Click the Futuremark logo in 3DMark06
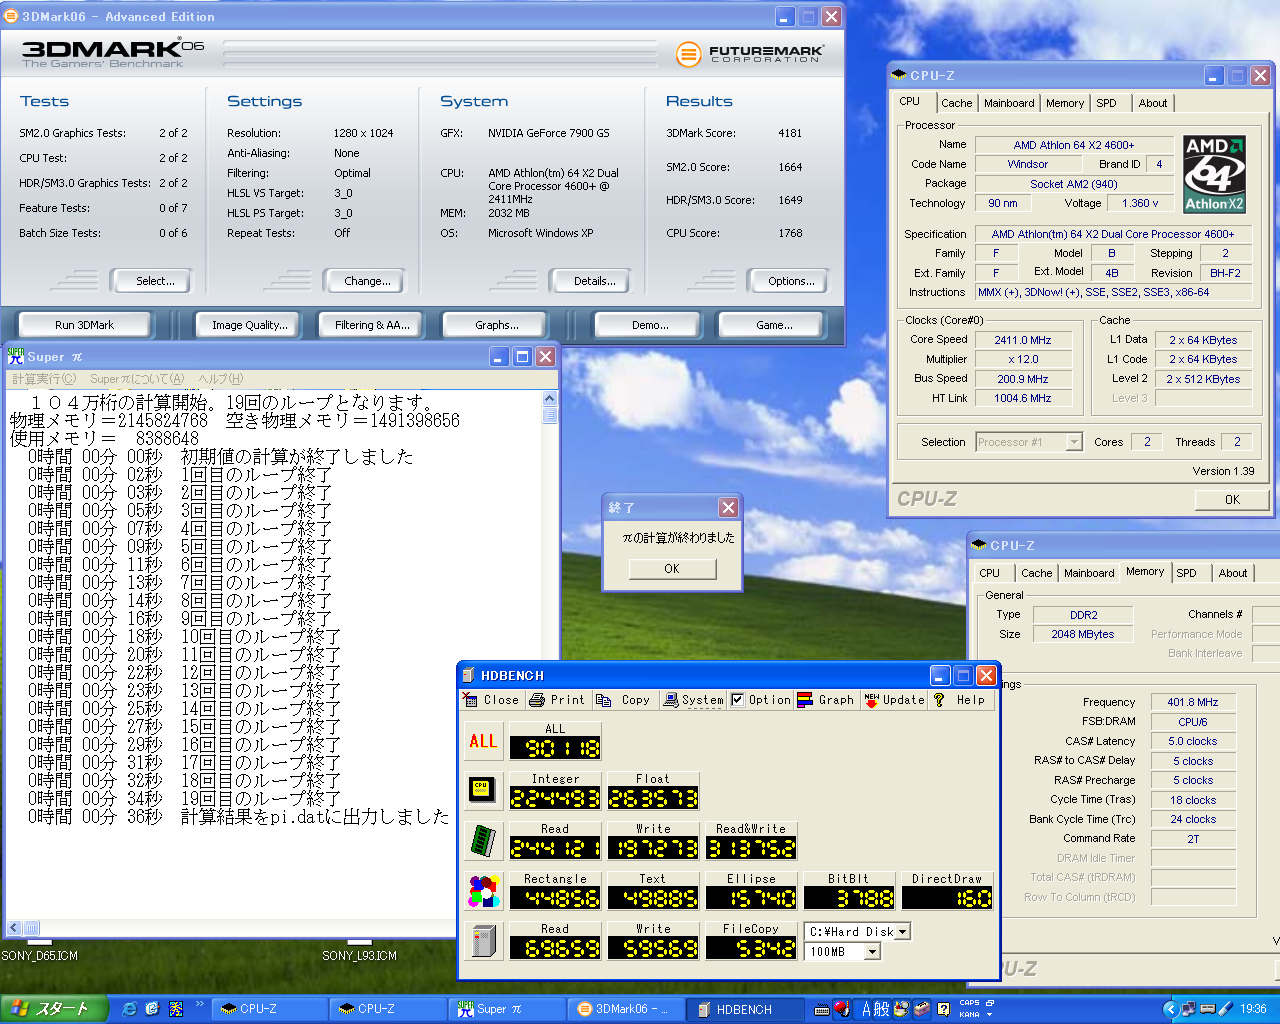This screenshot has height=1024, width=1280. point(749,54)
